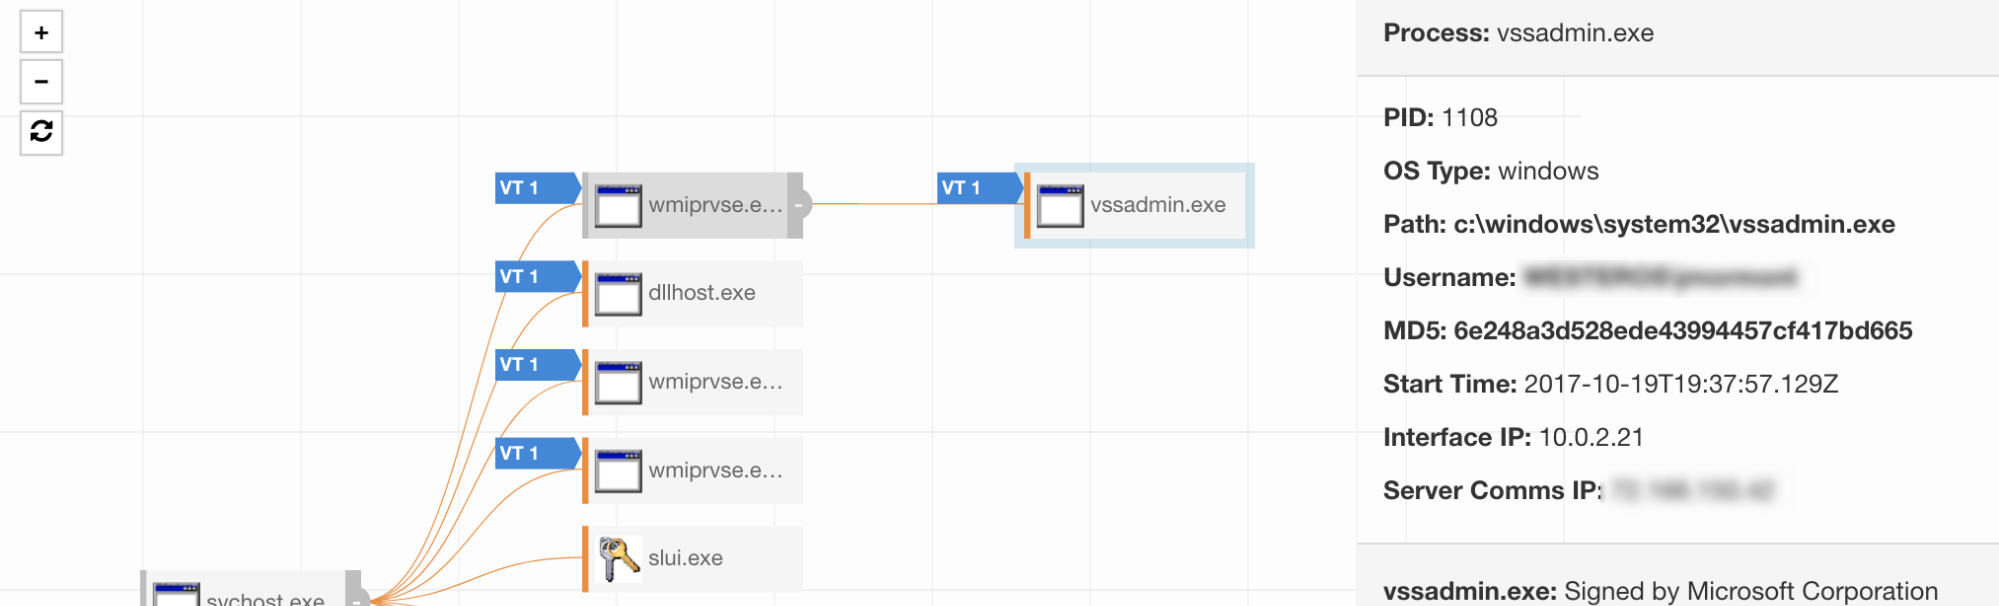Collapse children of the highlighted wmiprvse node
This screenshot has height=606, width=1999.
pyautogui.click(x=798, y=205)
